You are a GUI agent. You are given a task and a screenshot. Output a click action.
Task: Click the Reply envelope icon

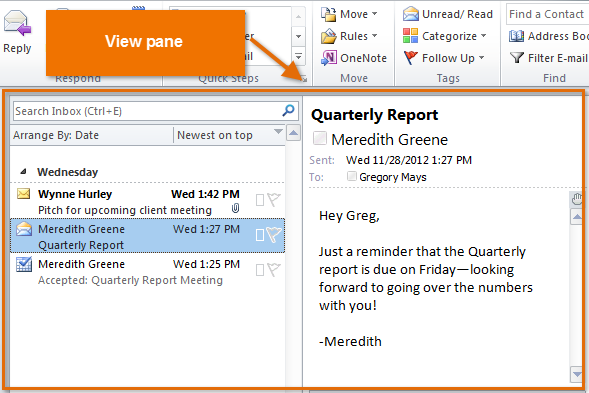click(x=17, y=23)
